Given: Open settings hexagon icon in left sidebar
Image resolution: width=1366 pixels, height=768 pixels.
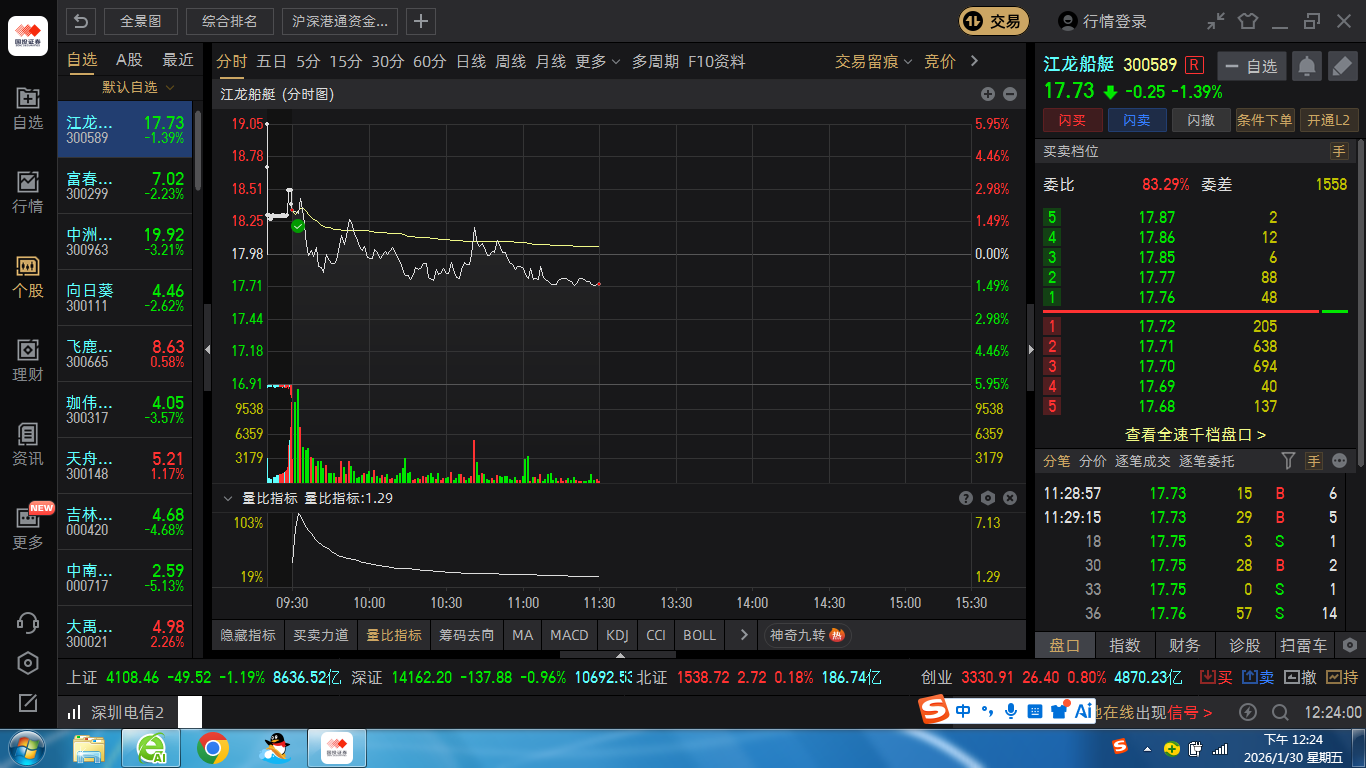Looking at the screenshot, I should (x=28, y=663).
